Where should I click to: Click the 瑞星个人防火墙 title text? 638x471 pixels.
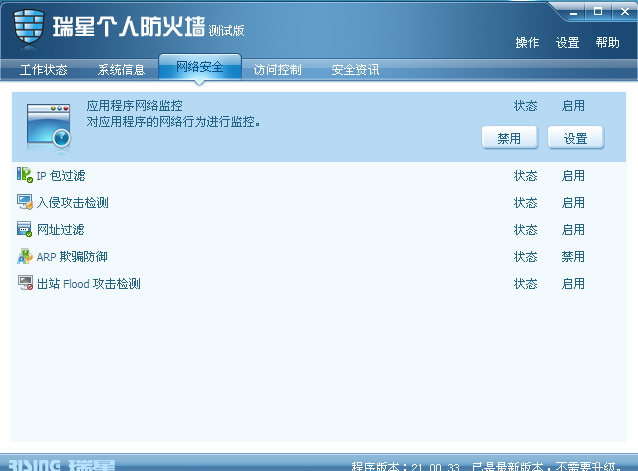point(129,27)
